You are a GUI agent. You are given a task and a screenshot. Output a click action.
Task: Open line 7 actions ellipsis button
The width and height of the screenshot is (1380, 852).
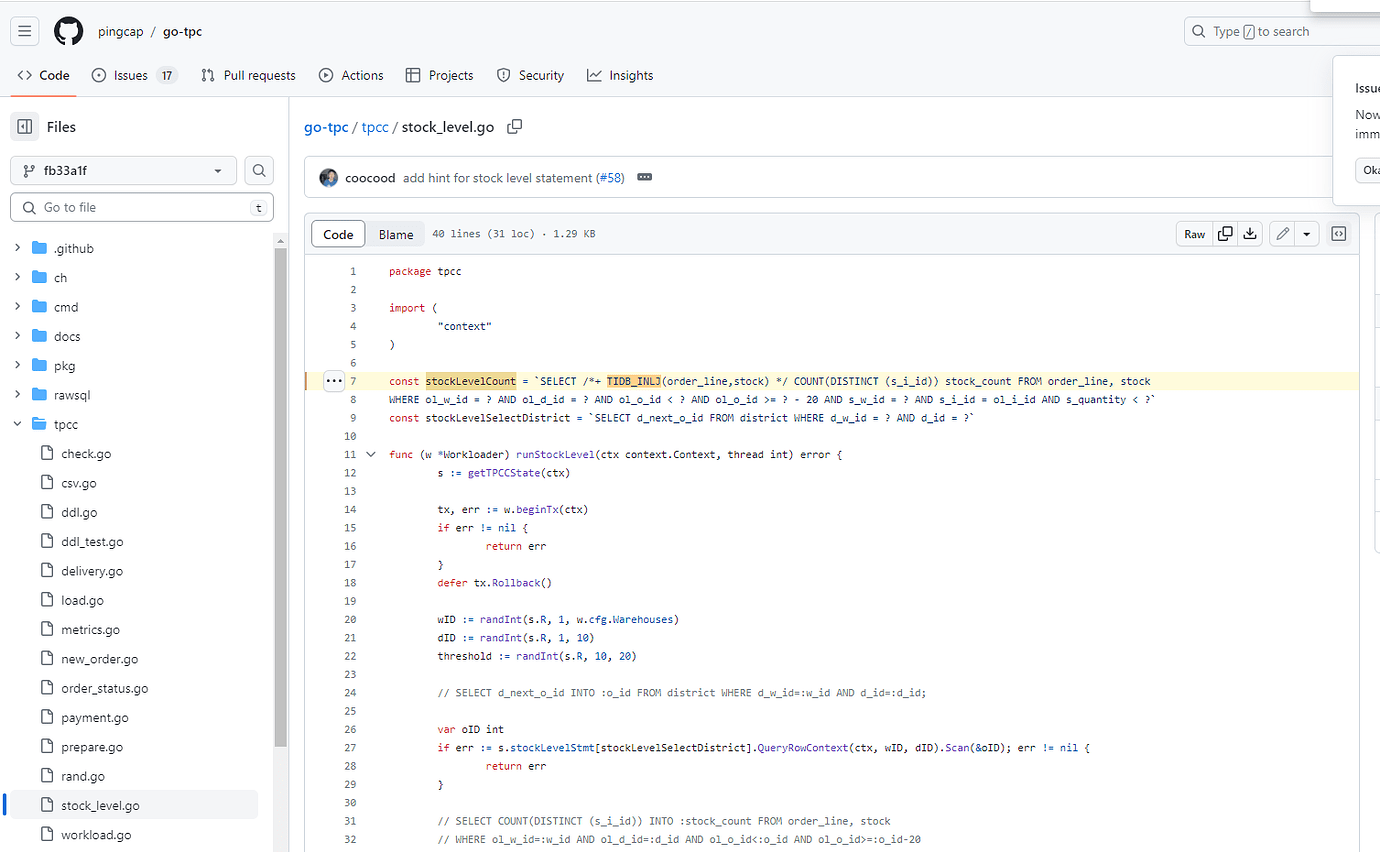(334, 381)
